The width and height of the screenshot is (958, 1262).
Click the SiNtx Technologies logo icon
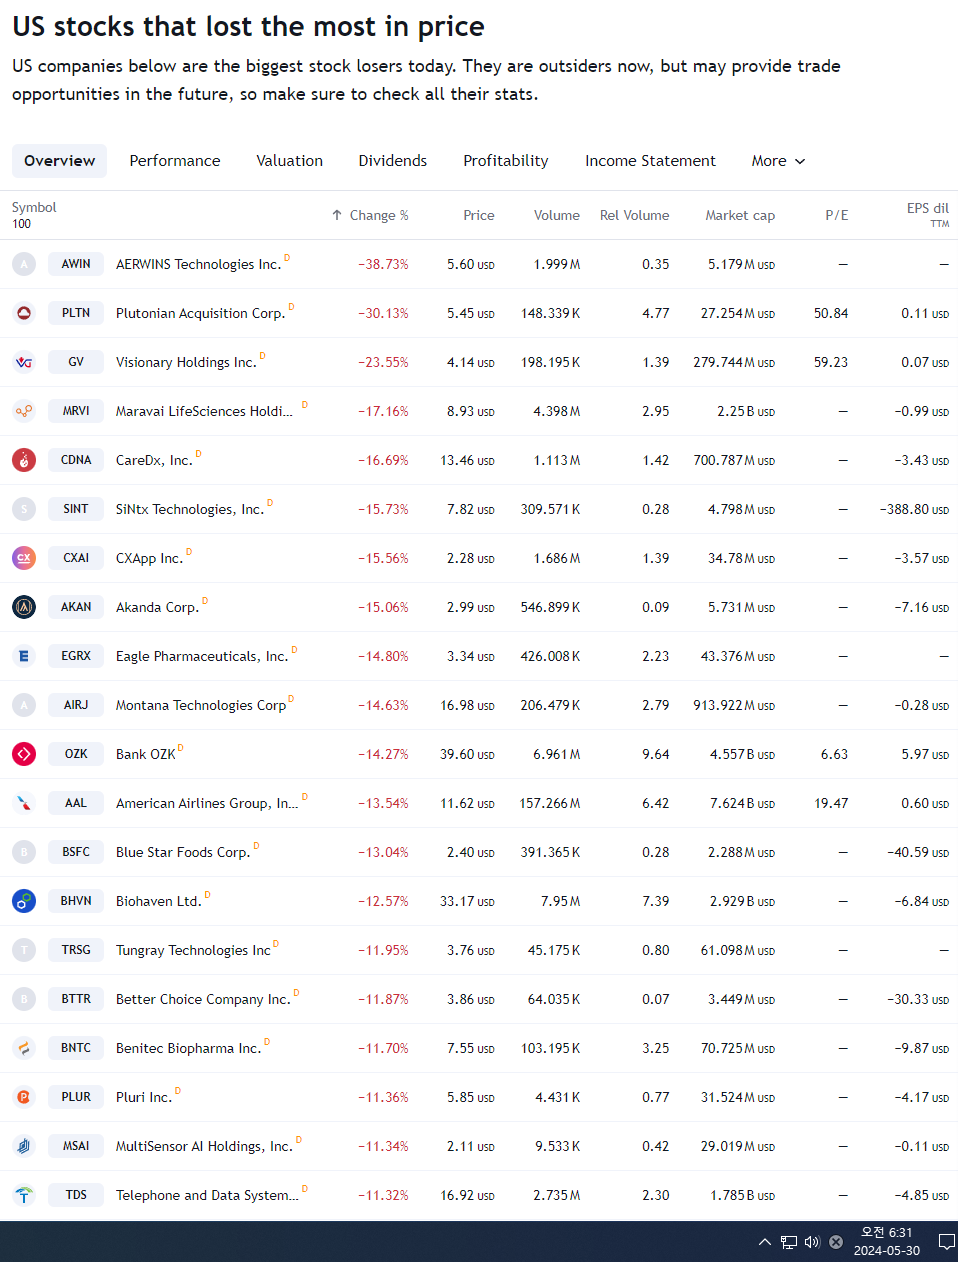[24, 509]
